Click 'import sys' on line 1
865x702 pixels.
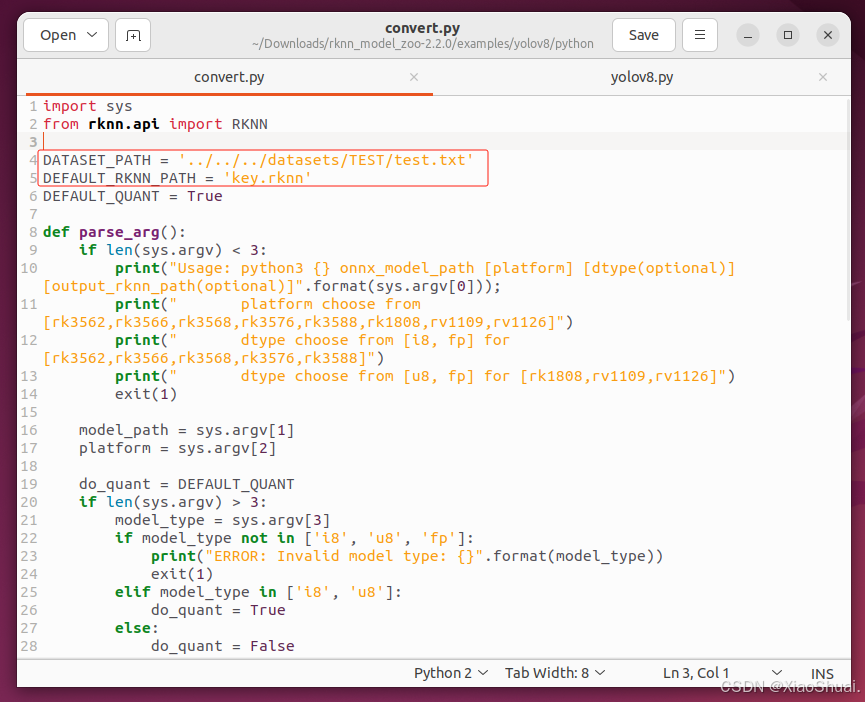[x=88, y=106]
